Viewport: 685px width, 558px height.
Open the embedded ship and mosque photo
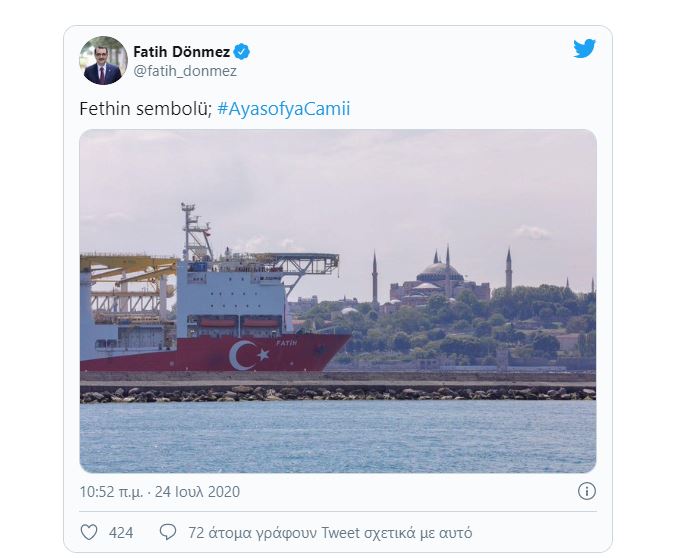(338, 301)
